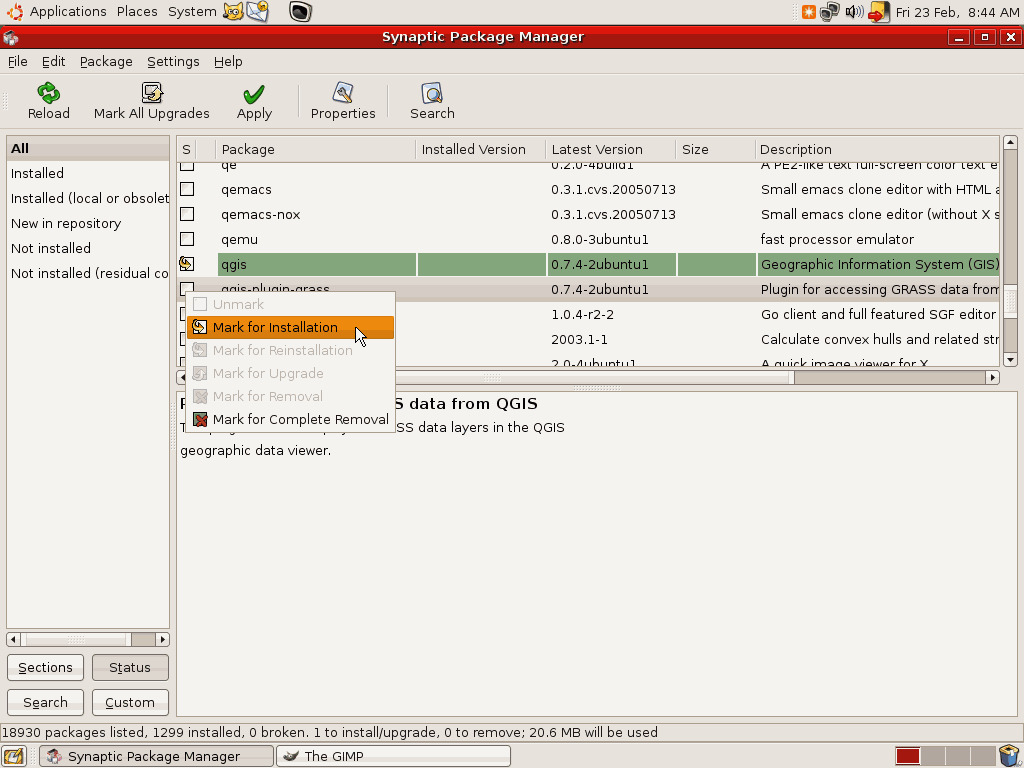This screenshot has width=1024, height=768.
Task: Select Installed (local or obsolete) filter
Action: [x=88, y=198]
